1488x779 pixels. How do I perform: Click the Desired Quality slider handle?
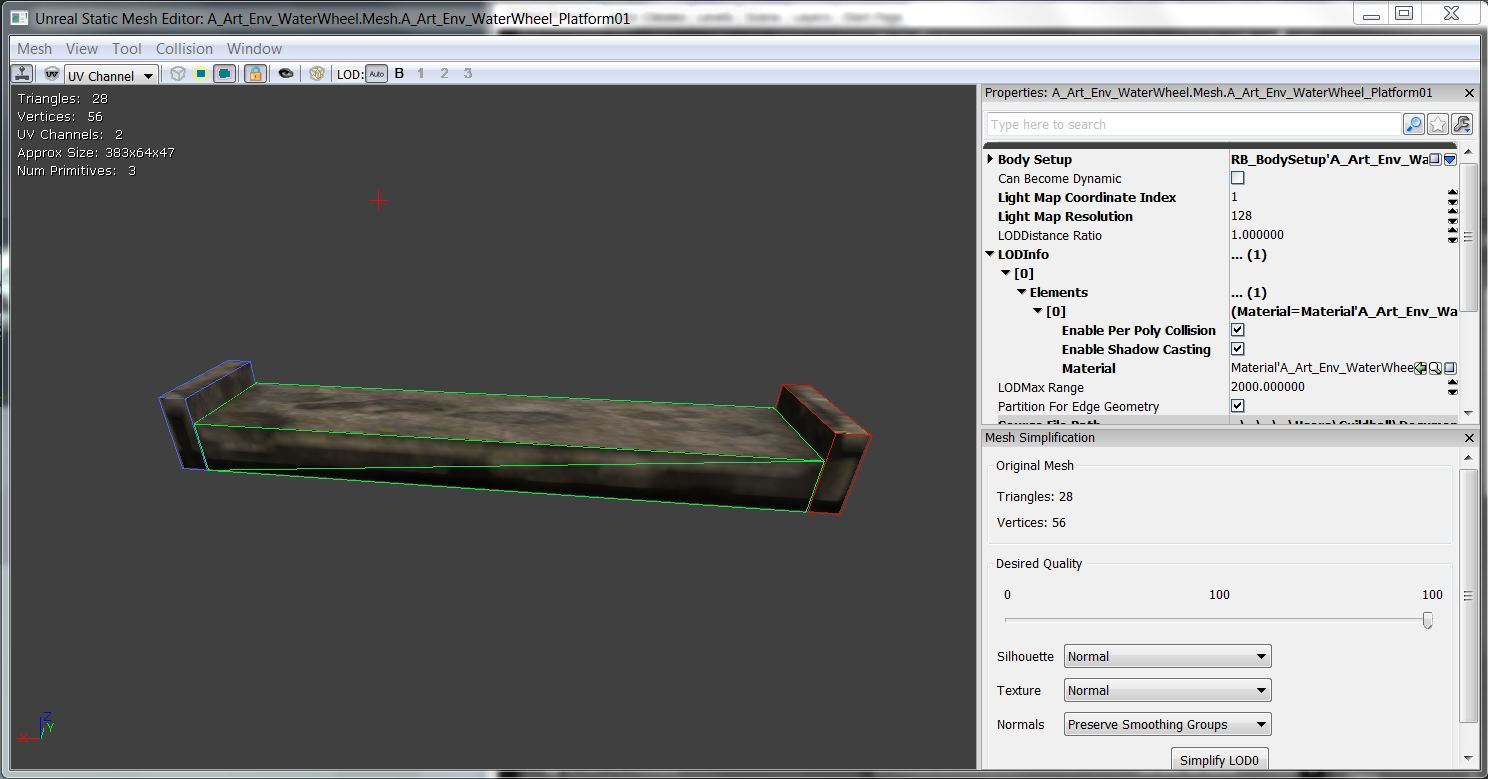click(x=1428, y=620)
